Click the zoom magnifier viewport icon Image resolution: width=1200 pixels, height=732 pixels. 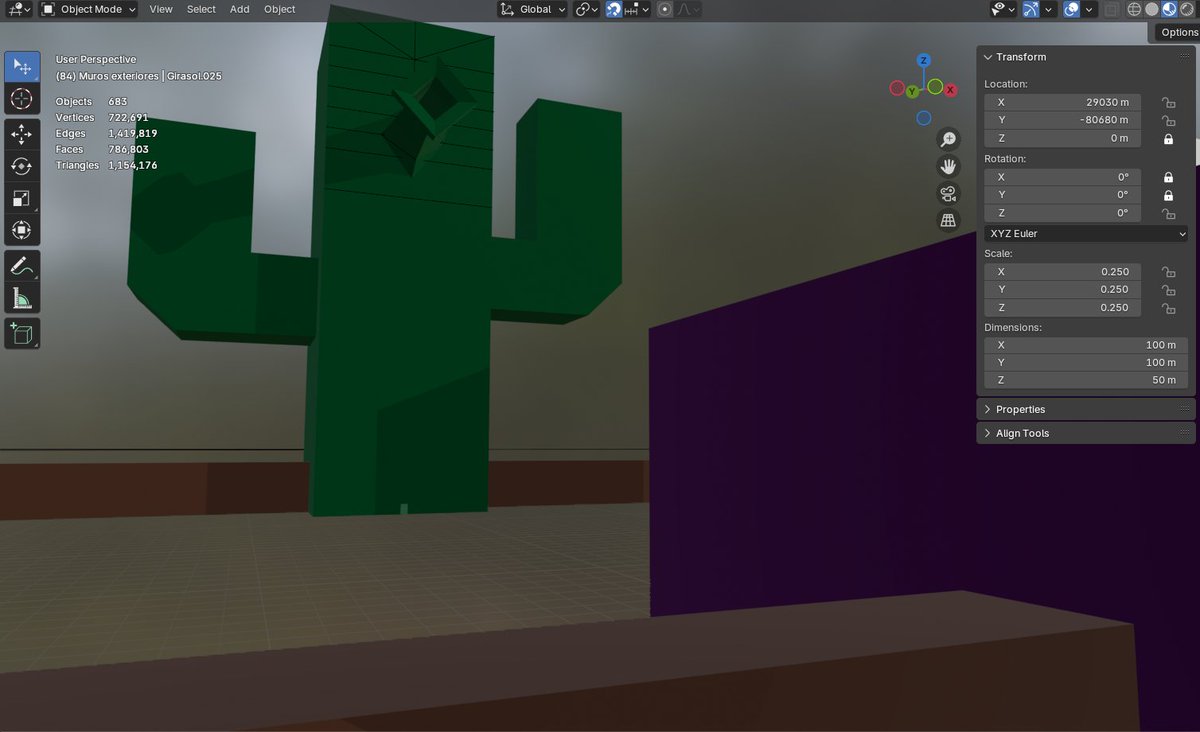tap(948, 140)
